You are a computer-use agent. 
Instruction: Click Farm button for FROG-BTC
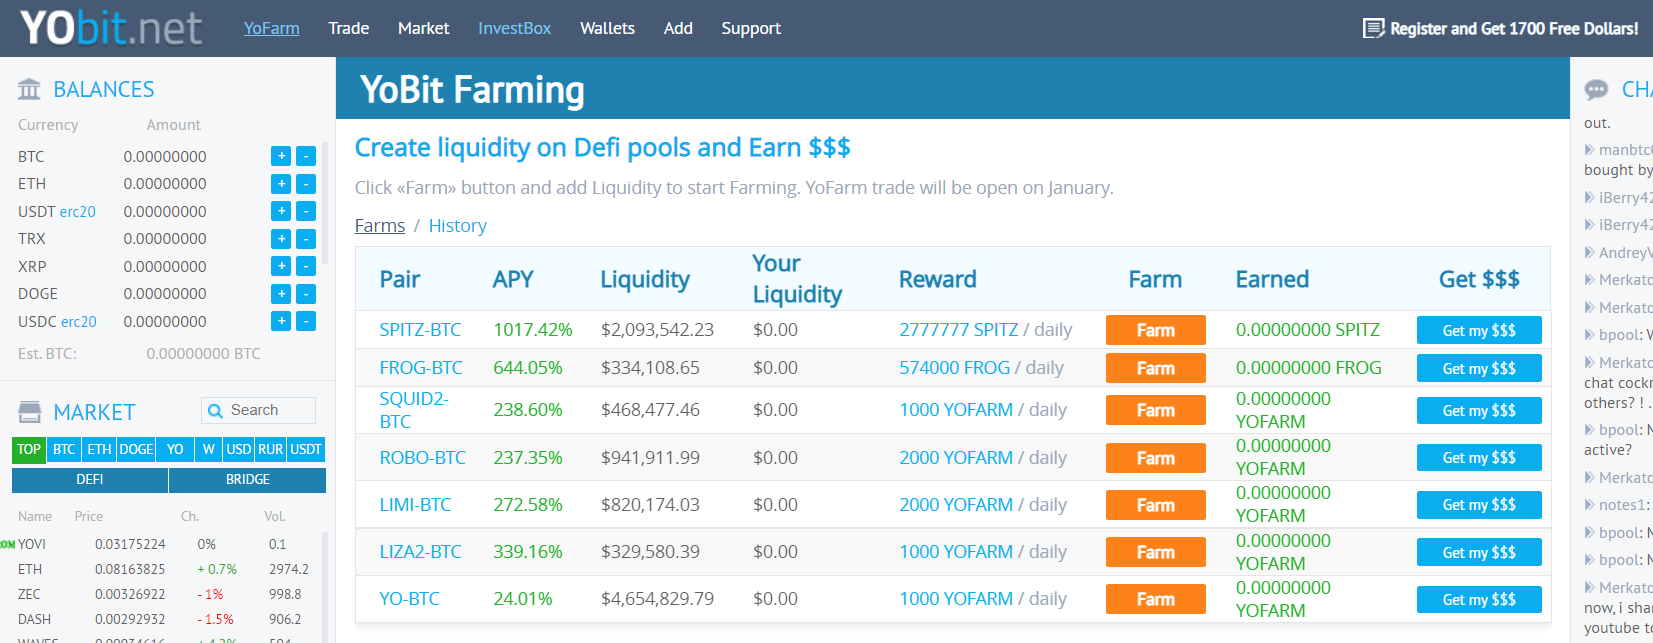click(x=1155, y=368)
